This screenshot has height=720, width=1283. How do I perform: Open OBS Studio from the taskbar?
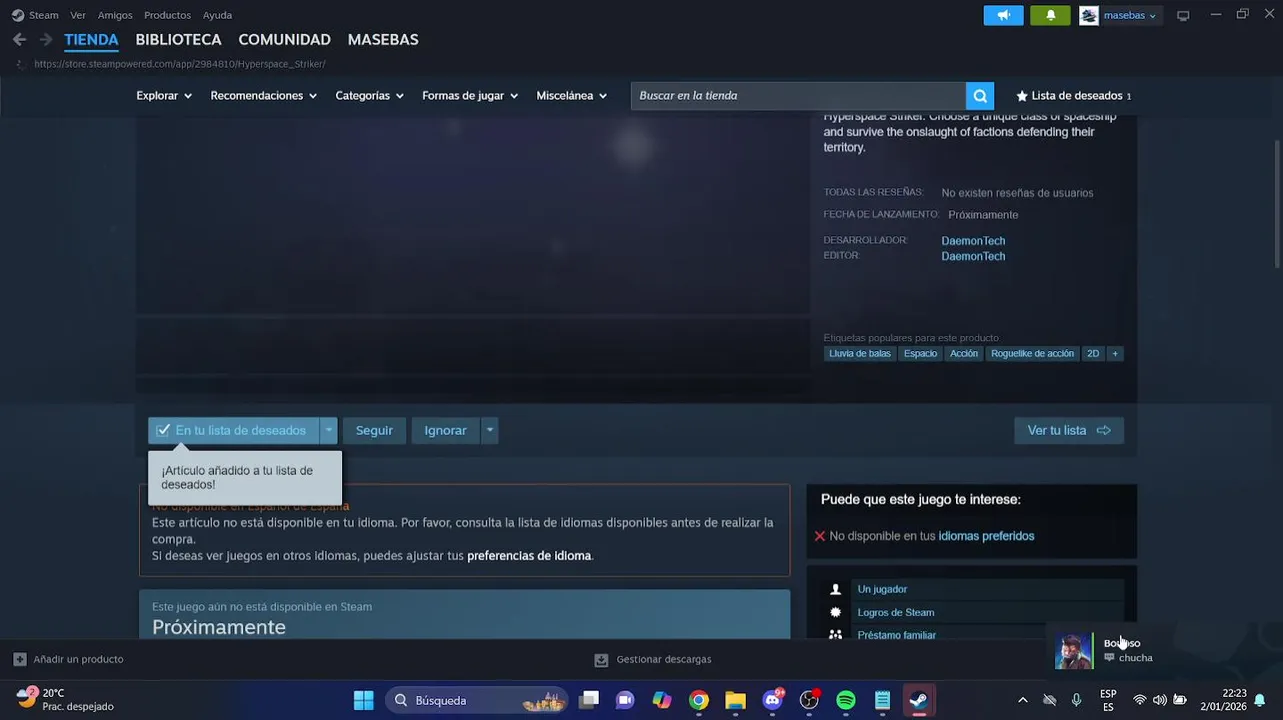(809, 700)
